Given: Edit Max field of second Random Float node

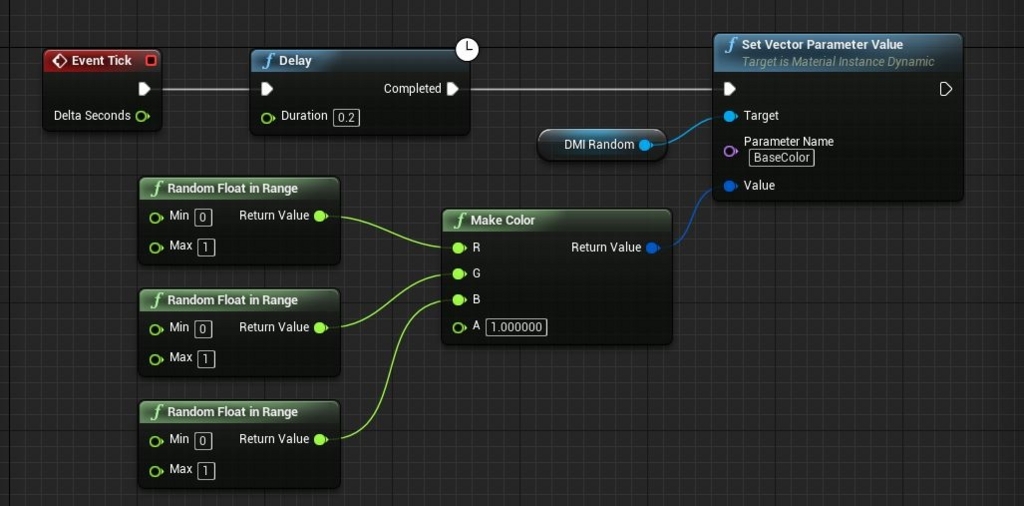Looking at the screenshot, I should coord(206,359).
